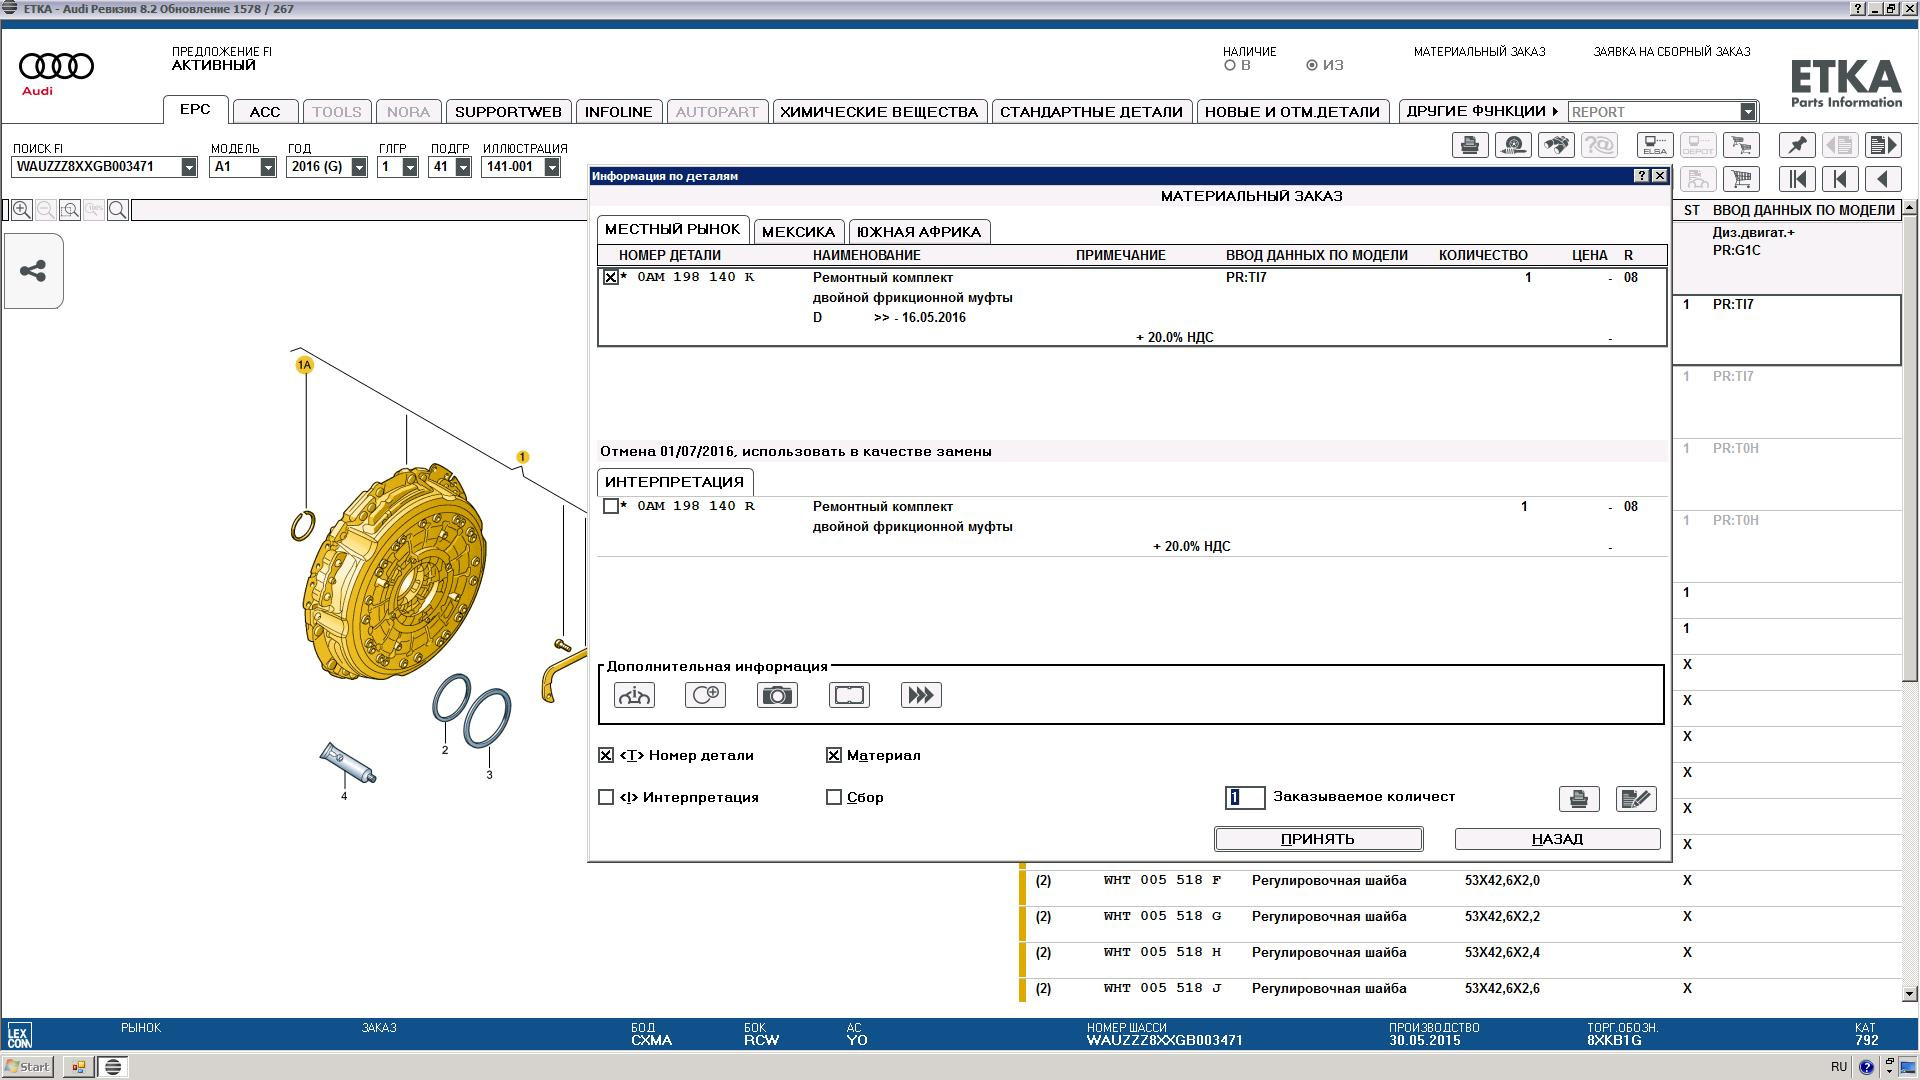Screen dimensions: 1920x1080
Task: Click the edit note pencil icon in dialog
Action: (1636, 799)
